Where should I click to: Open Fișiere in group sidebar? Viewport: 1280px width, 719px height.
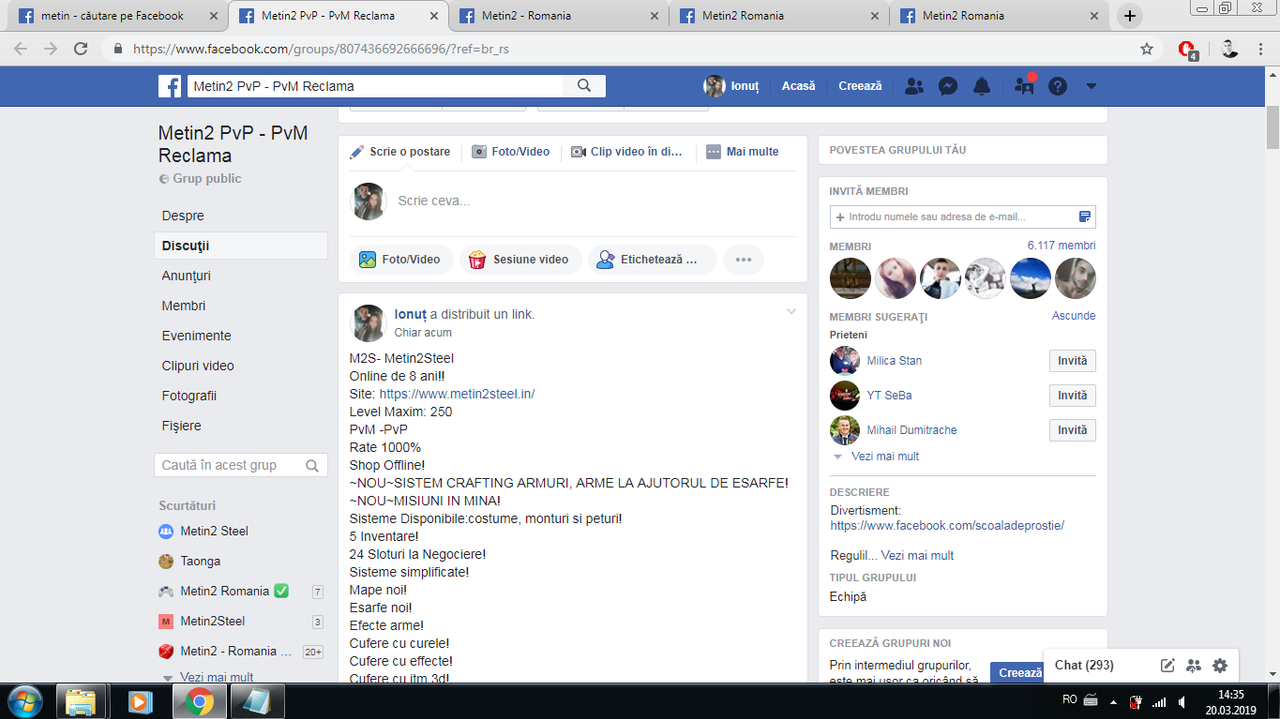(x=181, y=425)
